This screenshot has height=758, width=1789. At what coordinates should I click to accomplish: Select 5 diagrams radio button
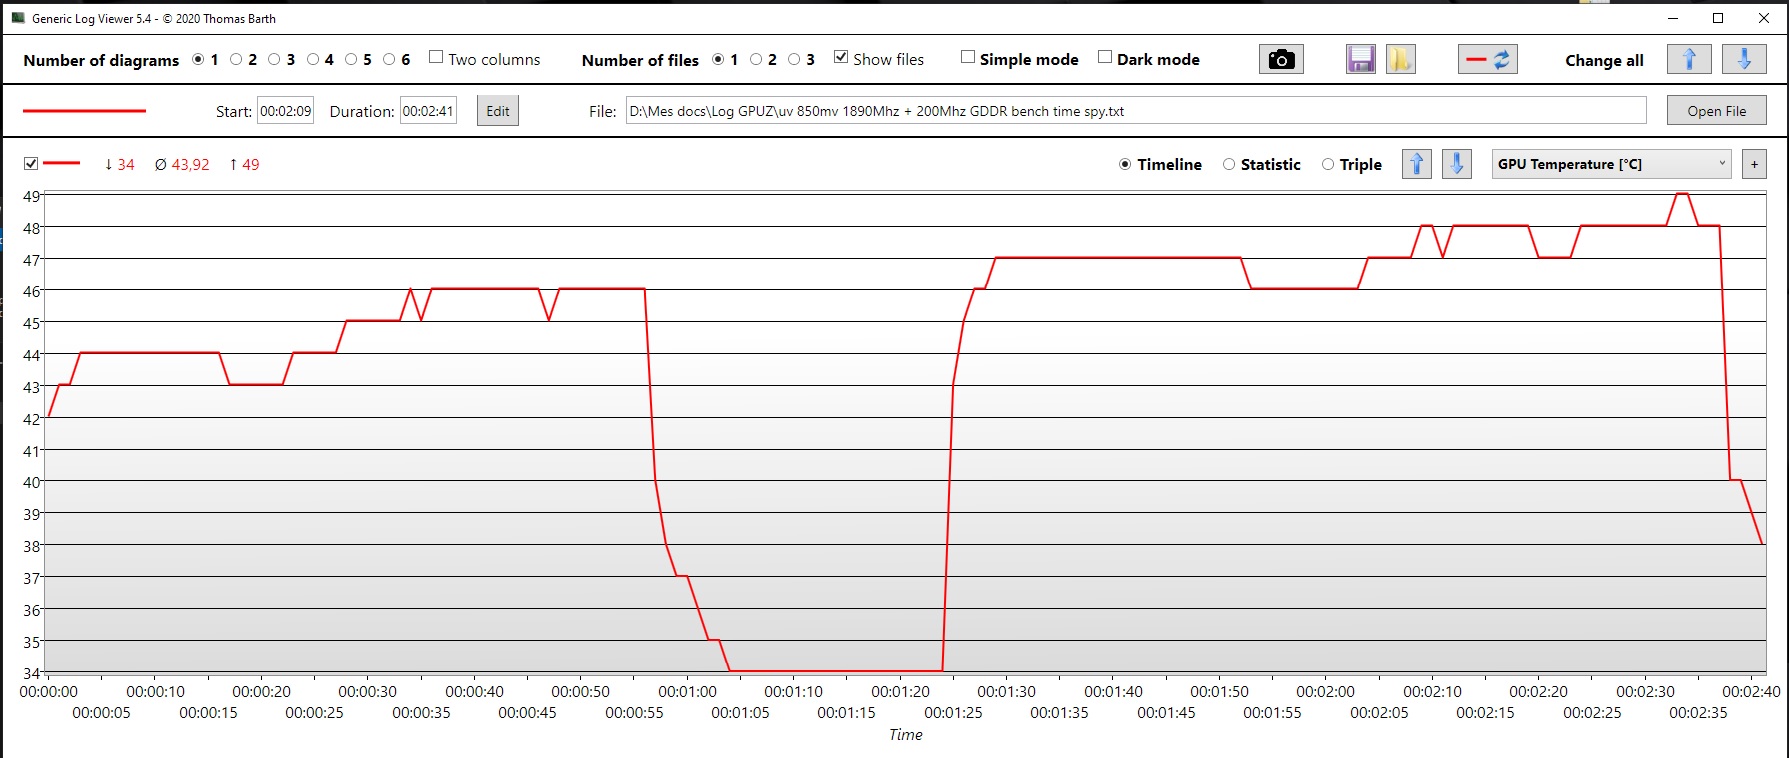351,60
